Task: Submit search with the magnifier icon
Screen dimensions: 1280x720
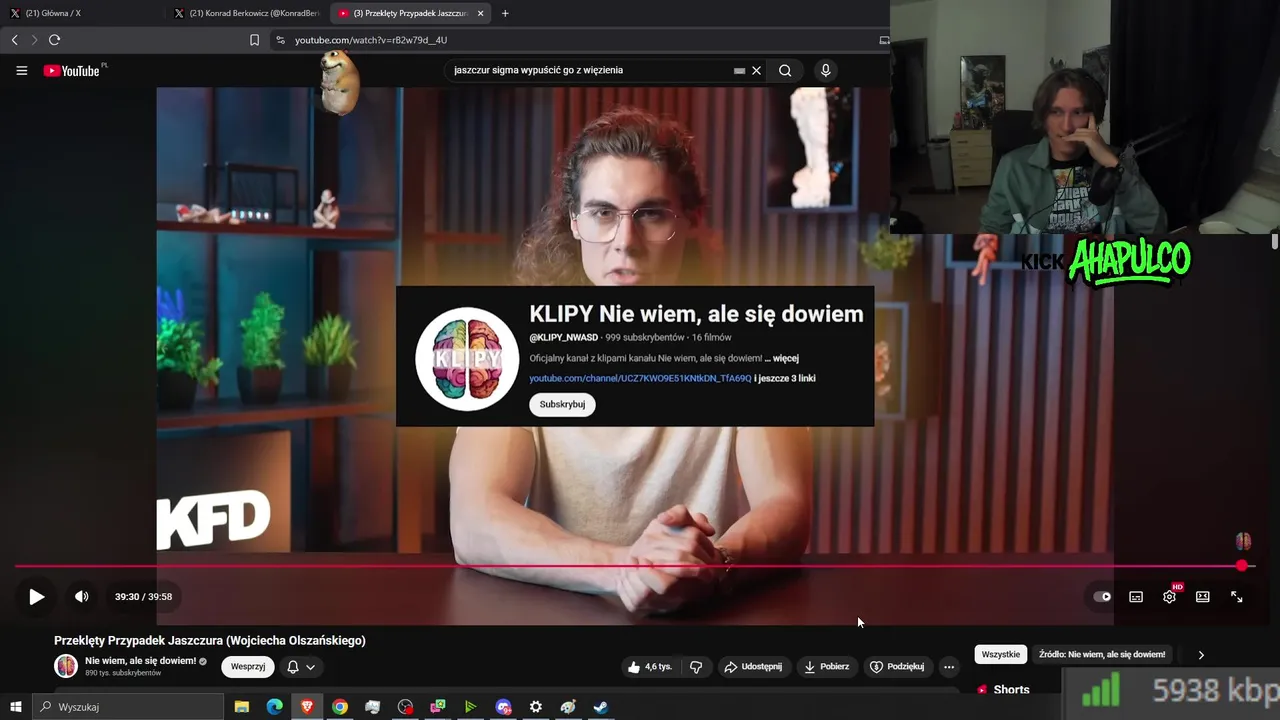Action: click(x=785, y=71)
